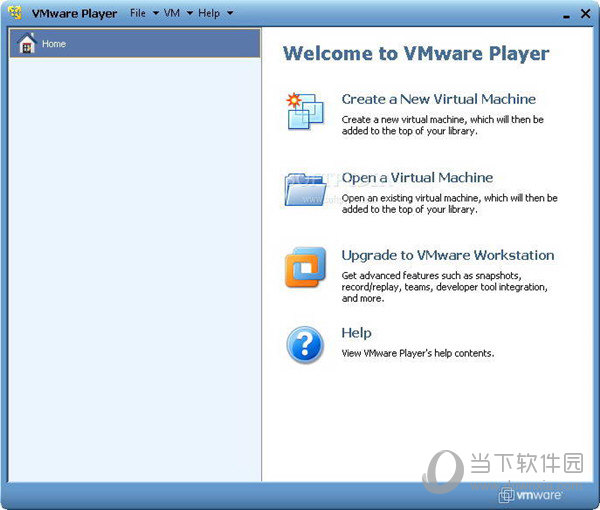The image size is (600, 510).
Task: Open the VM menu
Action: pos(172,13)
